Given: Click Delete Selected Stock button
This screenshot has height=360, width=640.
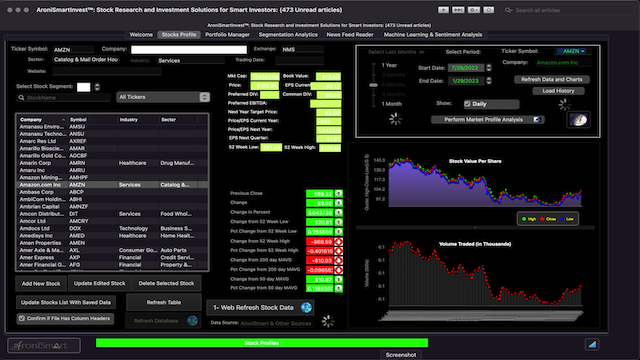Looking at the screenshot, I should click(x=166, y=283).
